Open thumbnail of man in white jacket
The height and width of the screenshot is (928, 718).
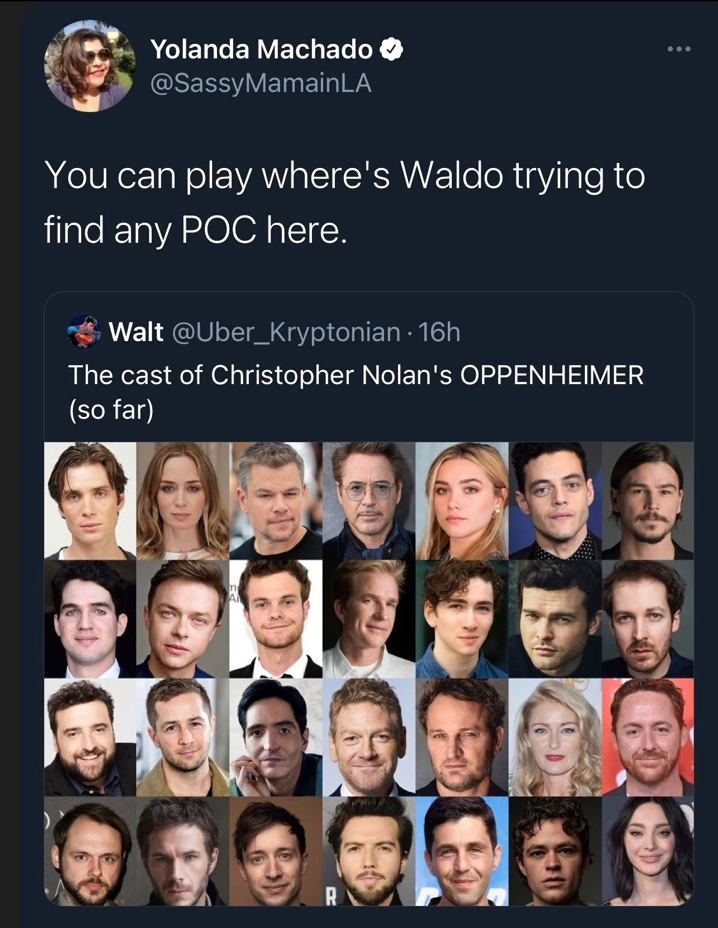tap(369, 618)
